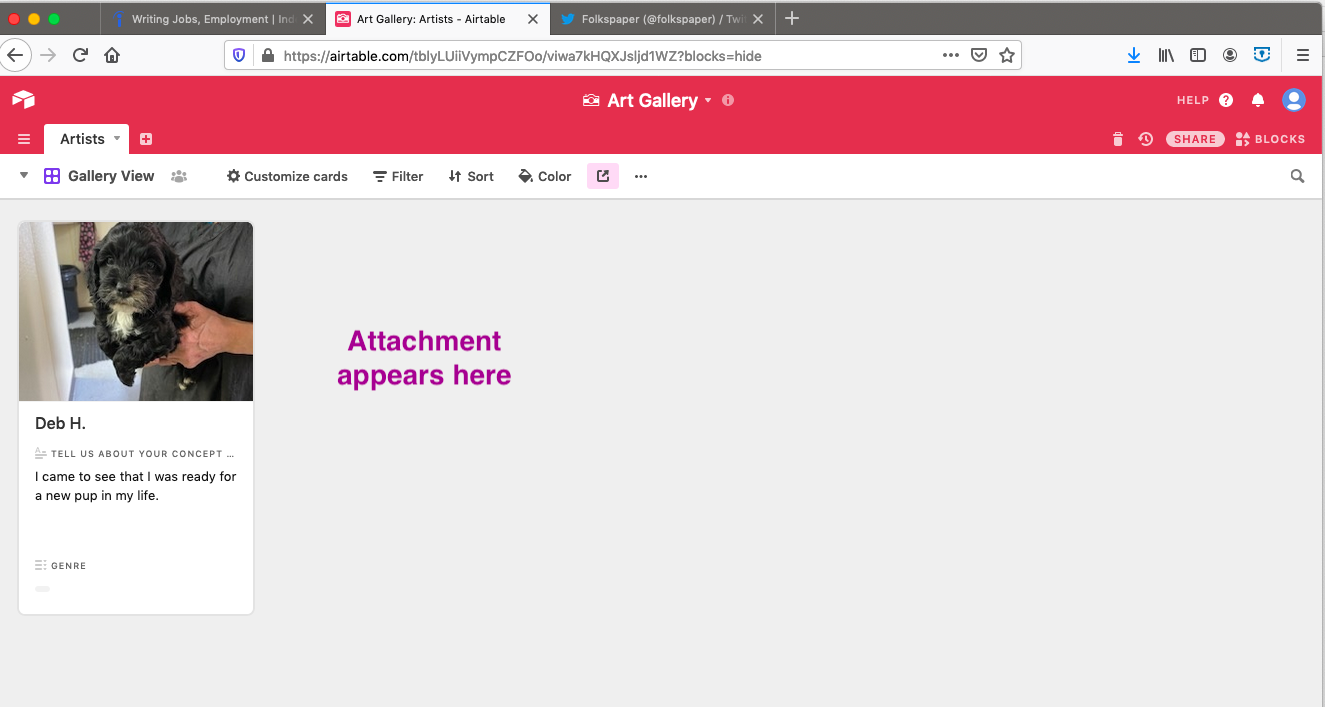
Task: Close the Writing Jobs browser tab
Action: [307, 19]
